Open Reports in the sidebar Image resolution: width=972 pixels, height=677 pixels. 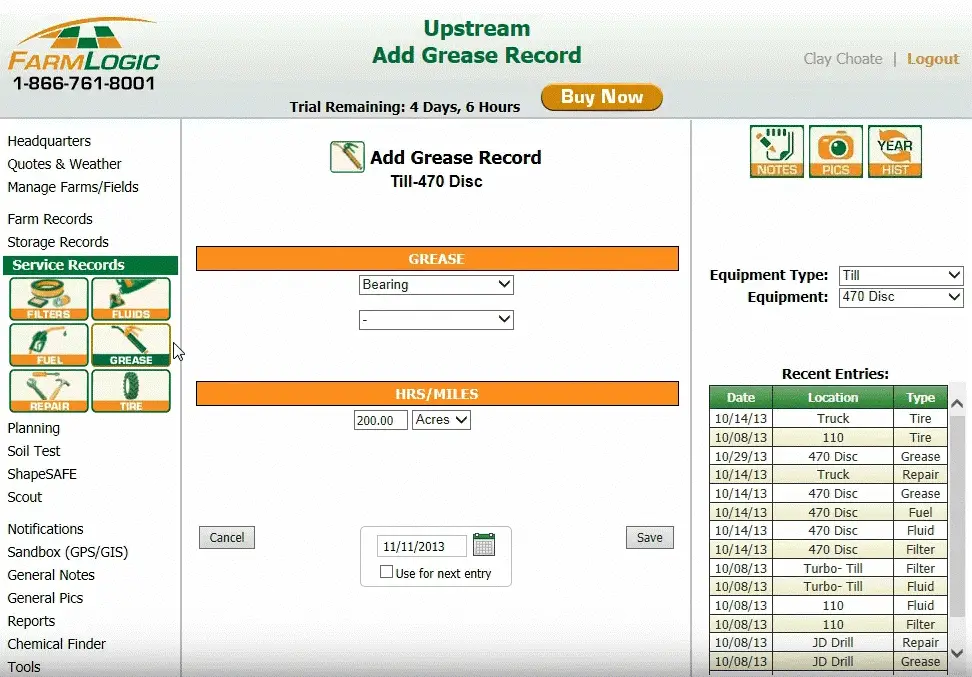[31, 621]
